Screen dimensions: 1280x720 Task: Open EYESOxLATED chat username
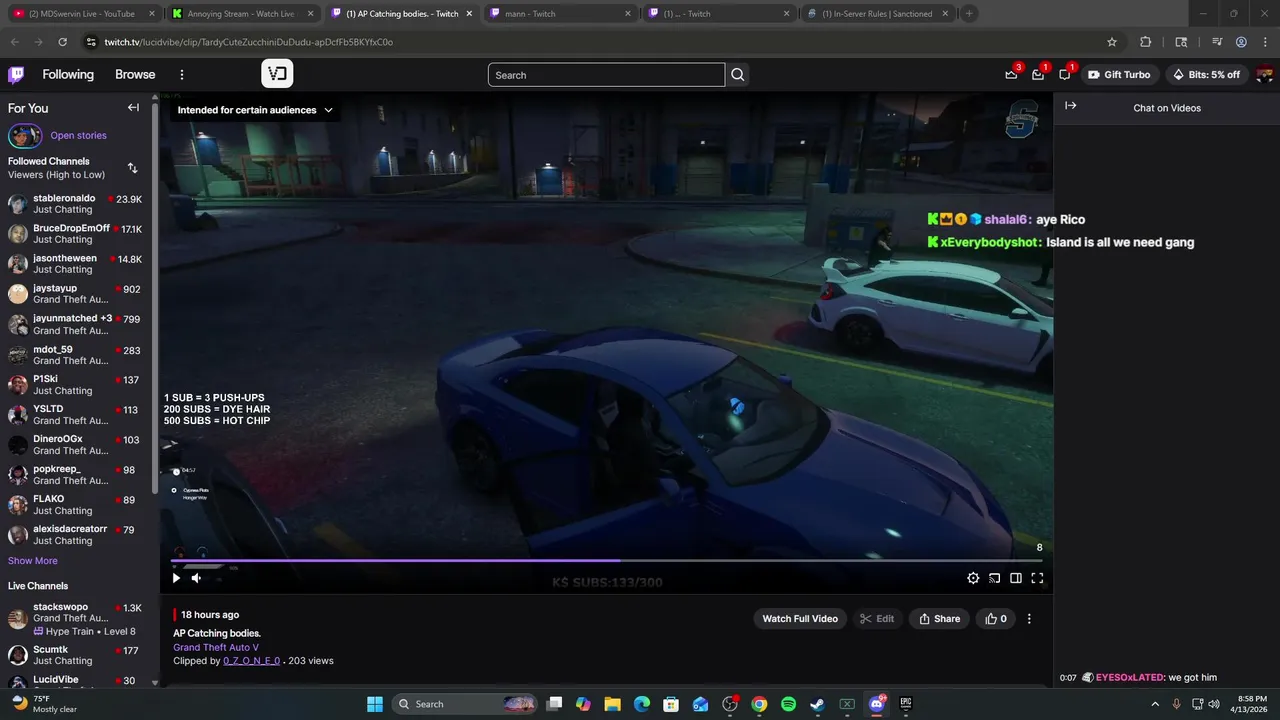pyautogui.click(x=1130, y=678)
